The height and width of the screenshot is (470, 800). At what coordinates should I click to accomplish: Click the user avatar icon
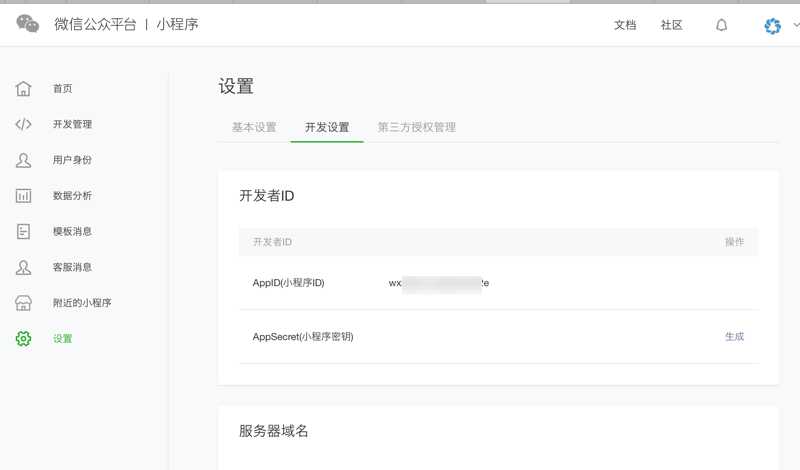772,26
